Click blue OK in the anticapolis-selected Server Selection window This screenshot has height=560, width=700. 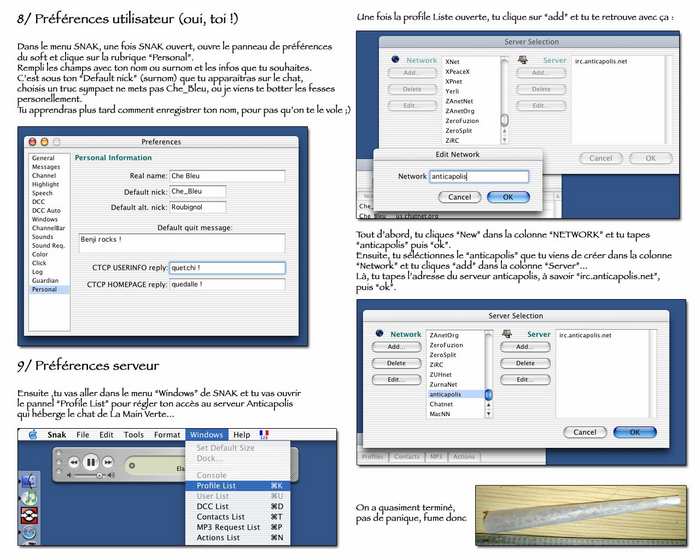tap(635, 432)
